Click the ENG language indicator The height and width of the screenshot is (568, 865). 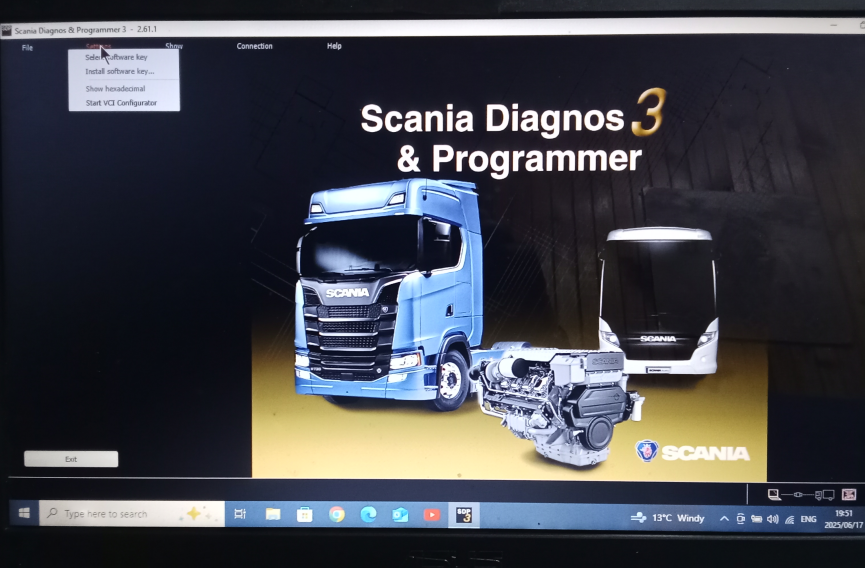tap(808, 519)
